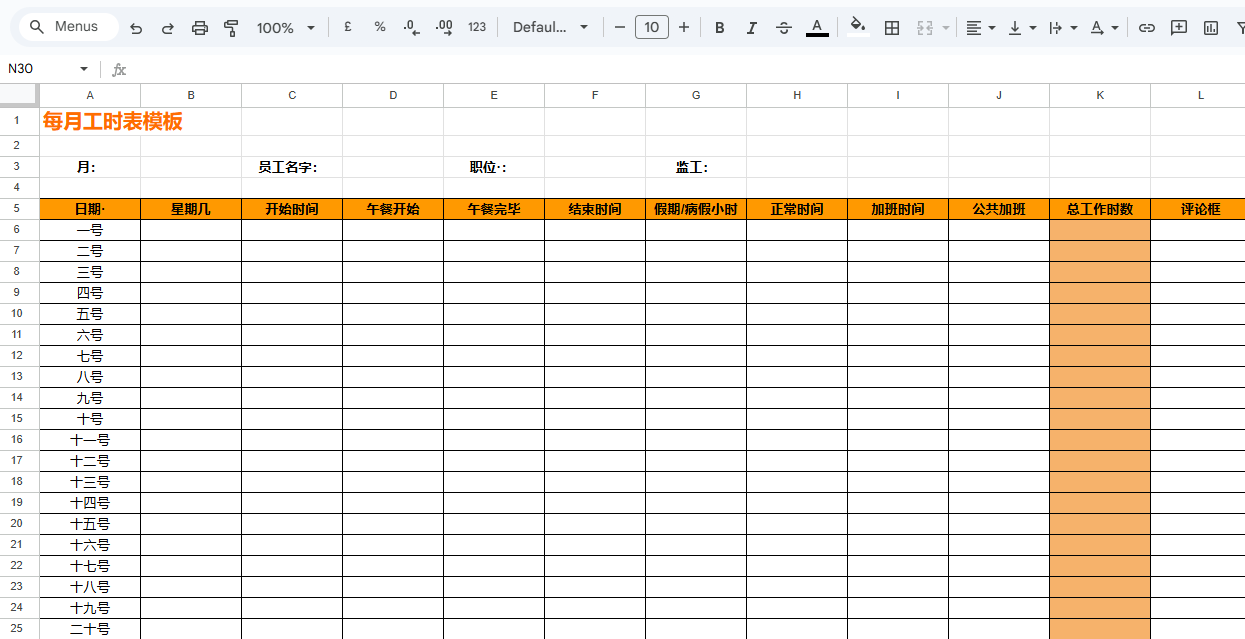Click the 二十号 date cell

click(90, 629)
